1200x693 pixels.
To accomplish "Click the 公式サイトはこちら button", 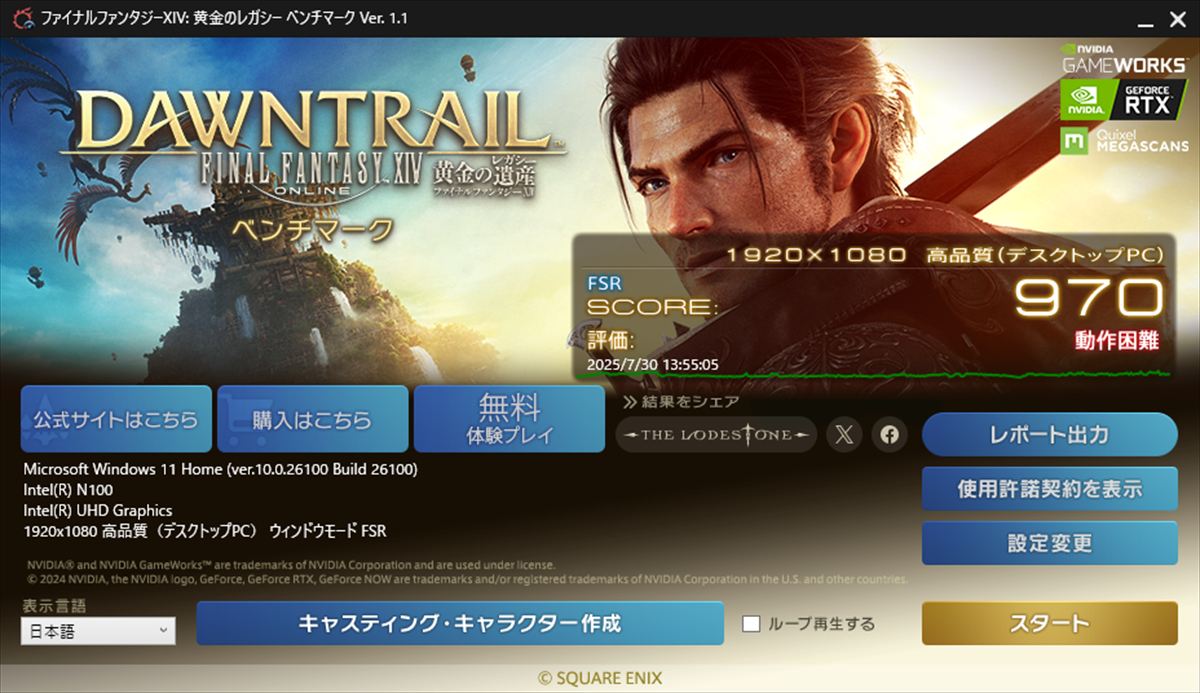I will (x=116, y=419).
